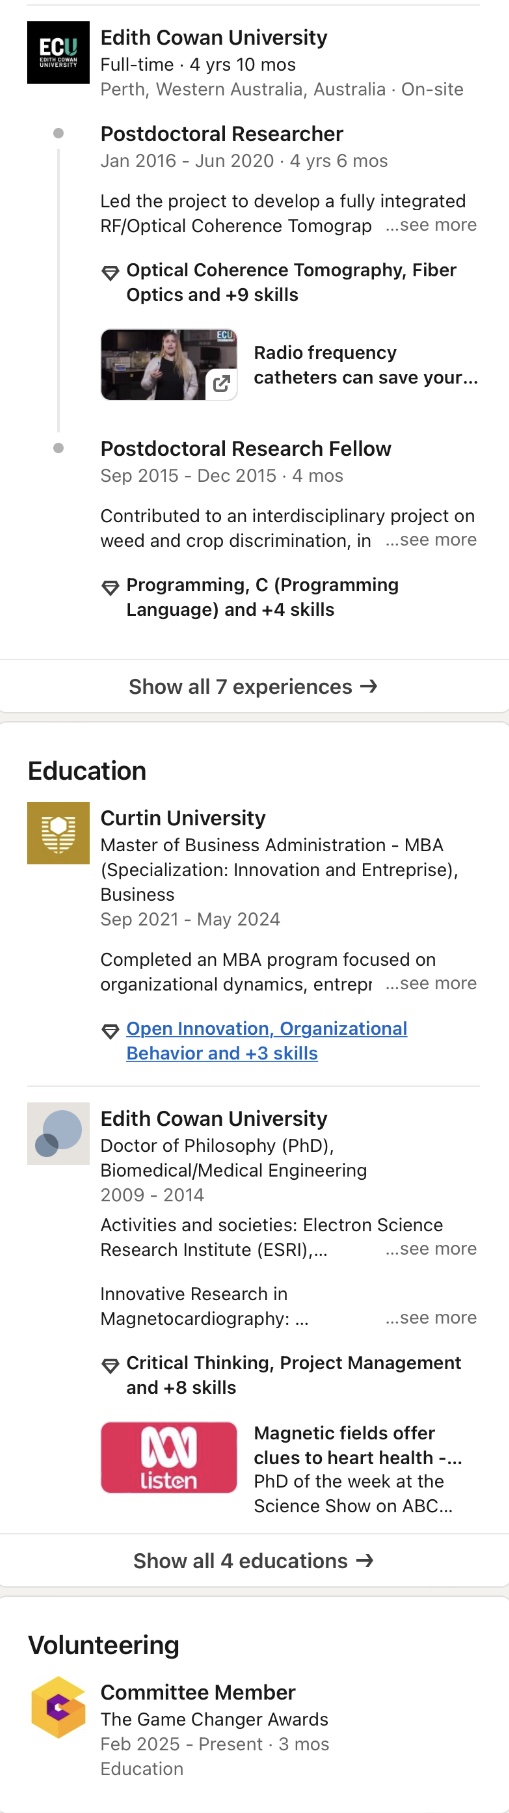Expand Activities and societies see more
This screenshot has width=509, height=1813.
tap(431, 1249)
